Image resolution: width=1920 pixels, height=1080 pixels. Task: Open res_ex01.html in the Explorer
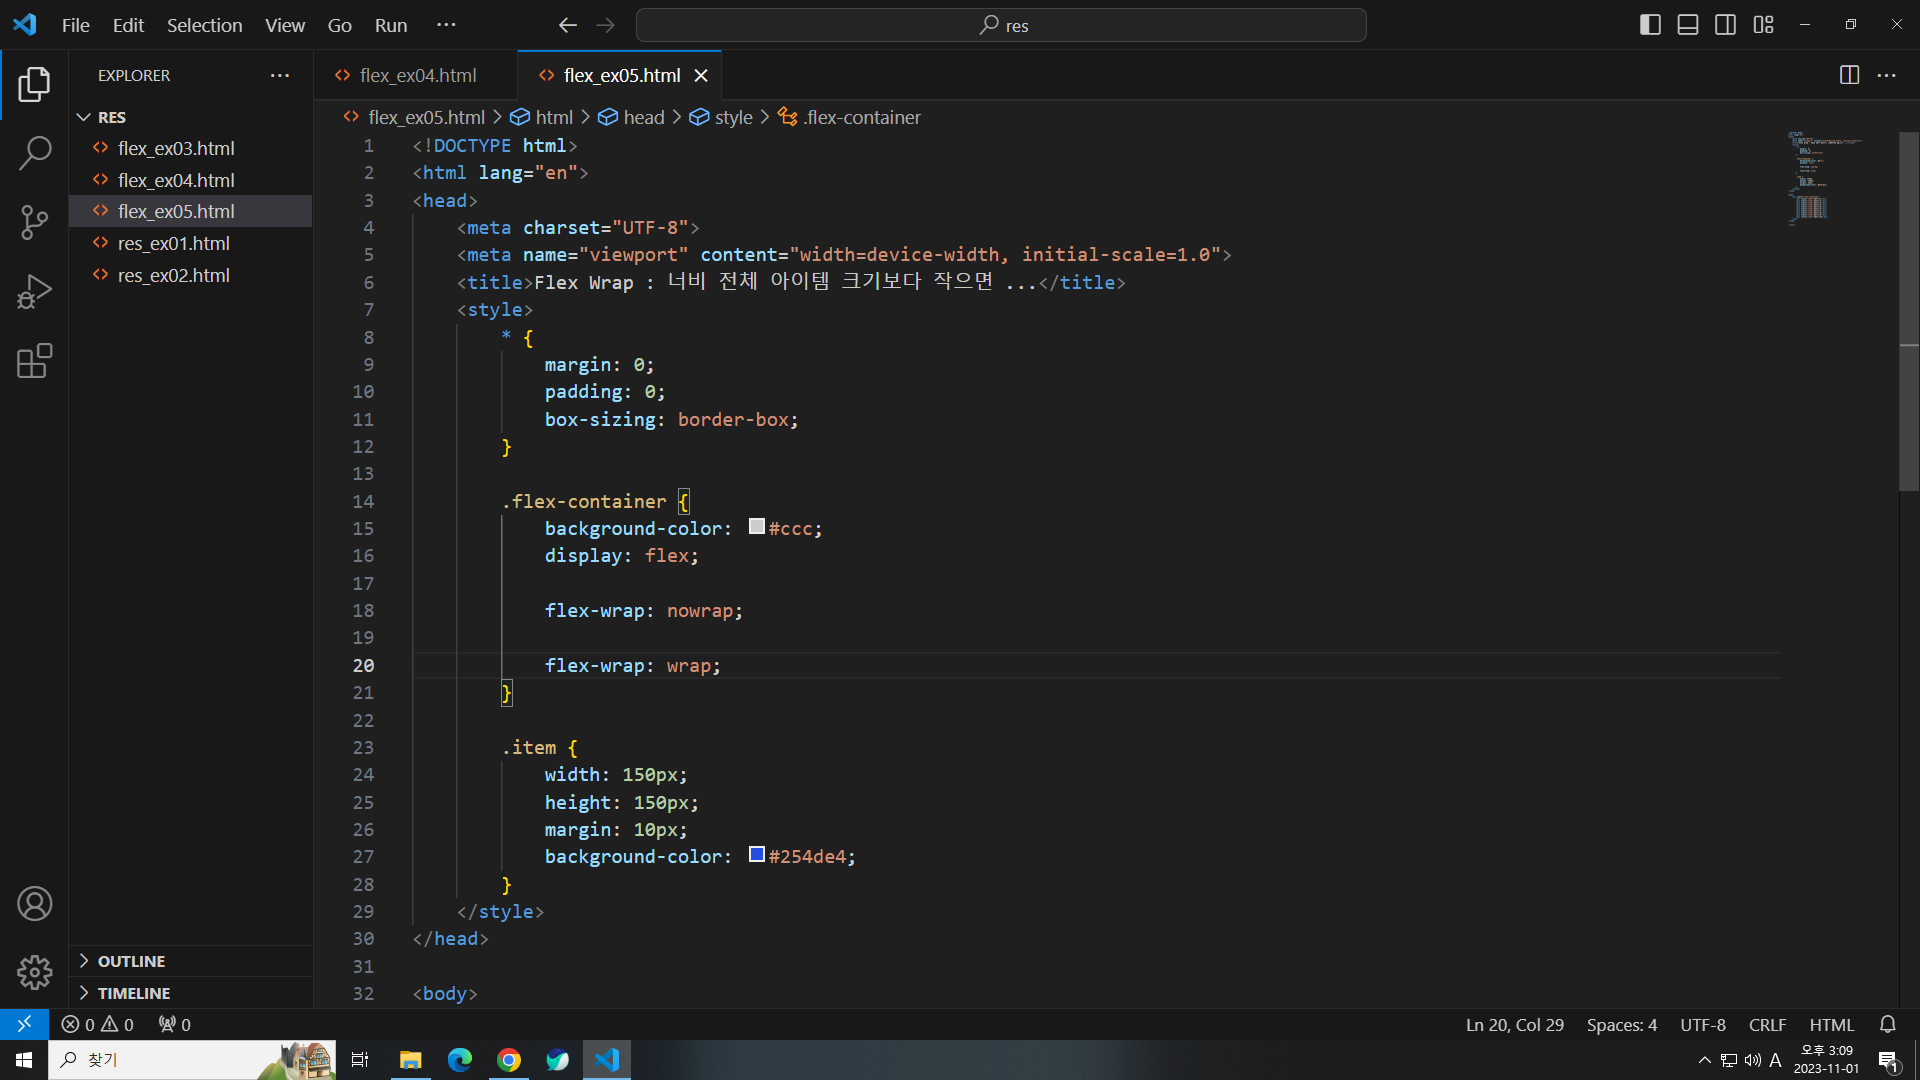pyautogui.click(x=173, y=243)
